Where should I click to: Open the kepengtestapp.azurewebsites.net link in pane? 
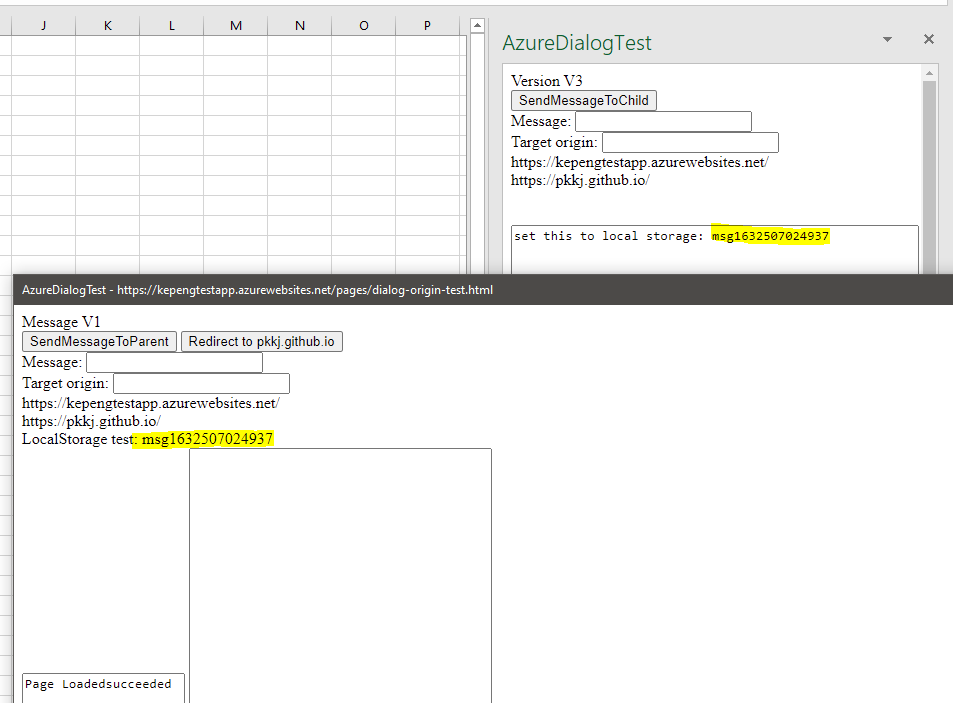pos(640,161)
